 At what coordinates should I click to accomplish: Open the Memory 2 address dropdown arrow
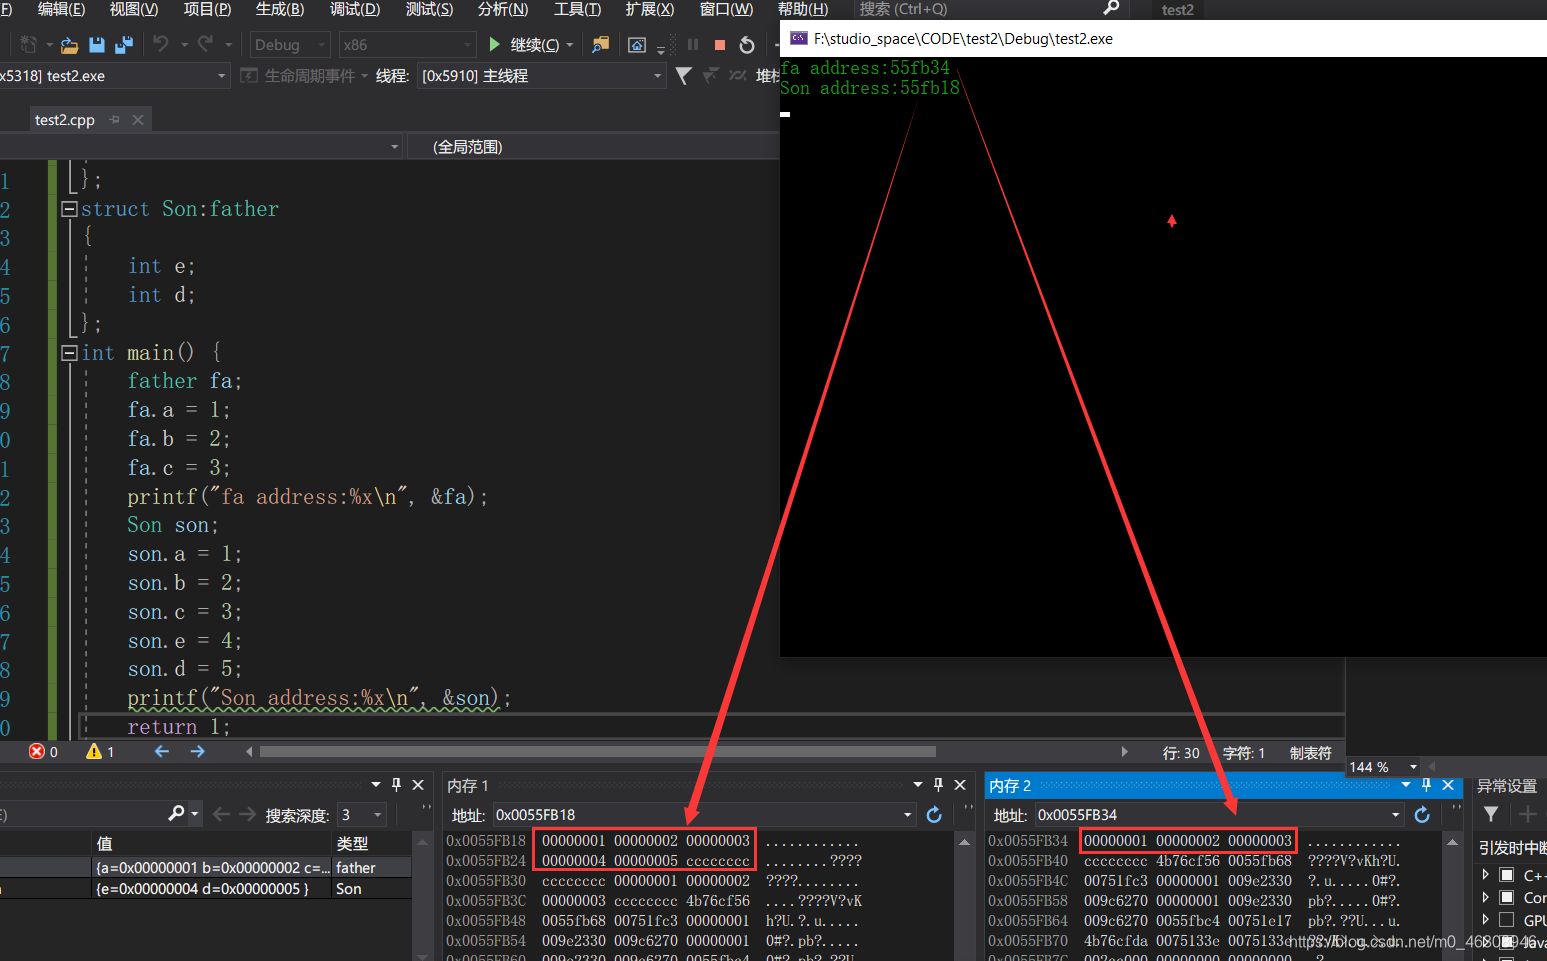click(1396, 815)
